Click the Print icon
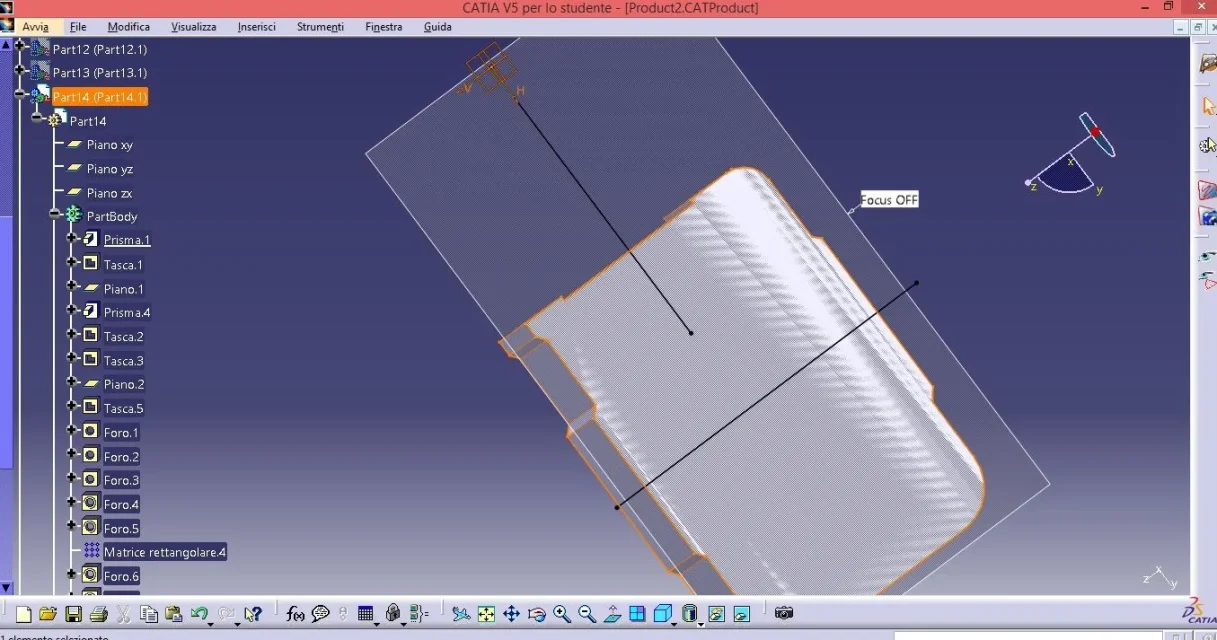Viewport: 1217px width, 640px height. [98, 614]
